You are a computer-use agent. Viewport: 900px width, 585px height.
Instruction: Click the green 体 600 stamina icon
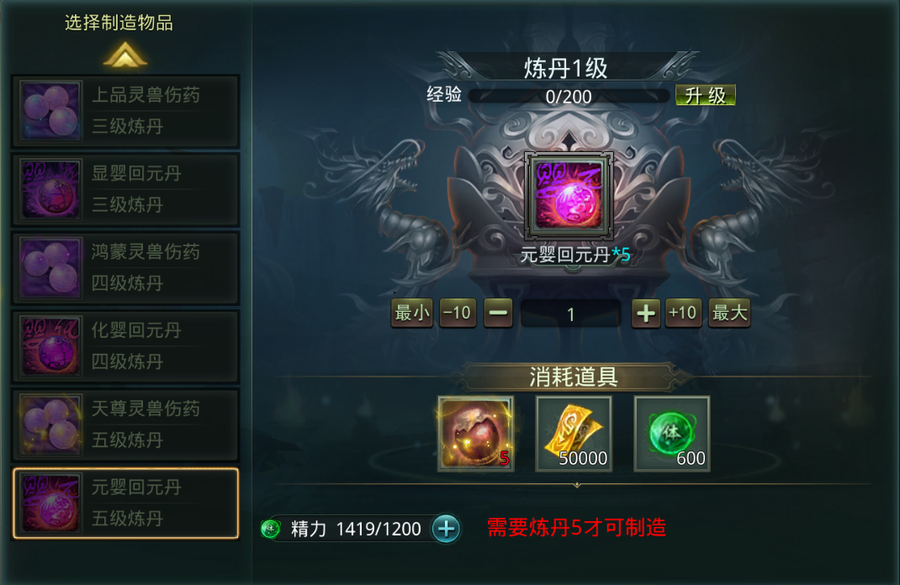click(x=672, y=433)
